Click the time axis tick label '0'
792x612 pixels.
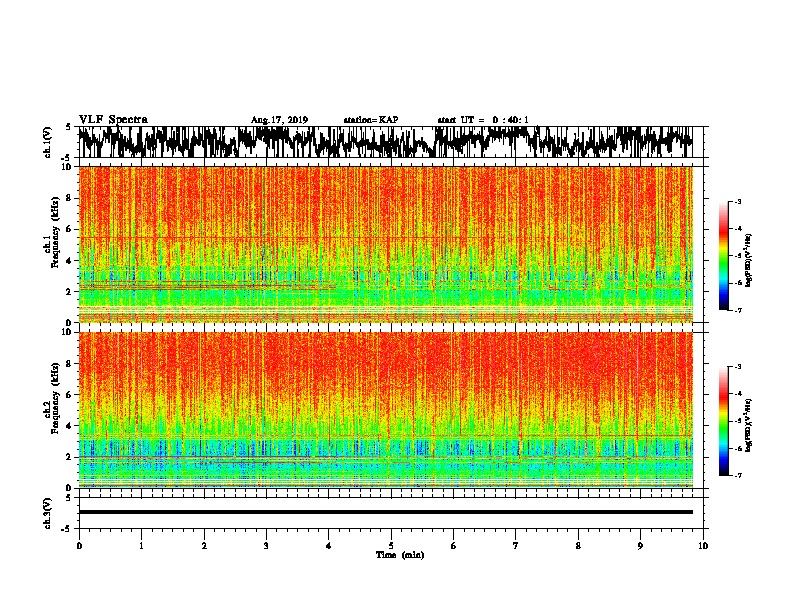(79, 546)
